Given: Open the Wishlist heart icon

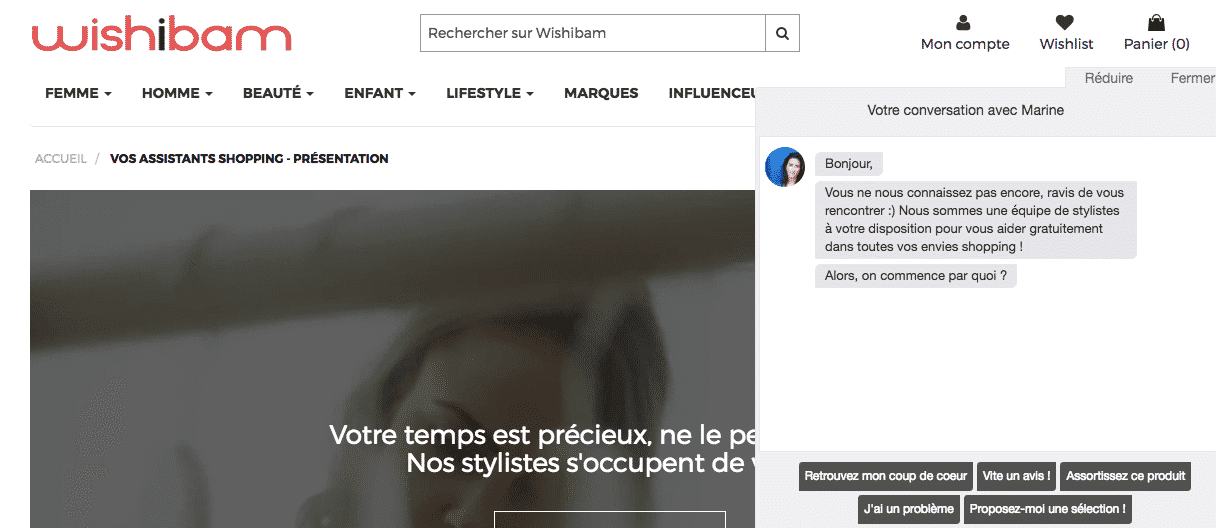Looking at the screenshot, I should [x=1066, y=23].
